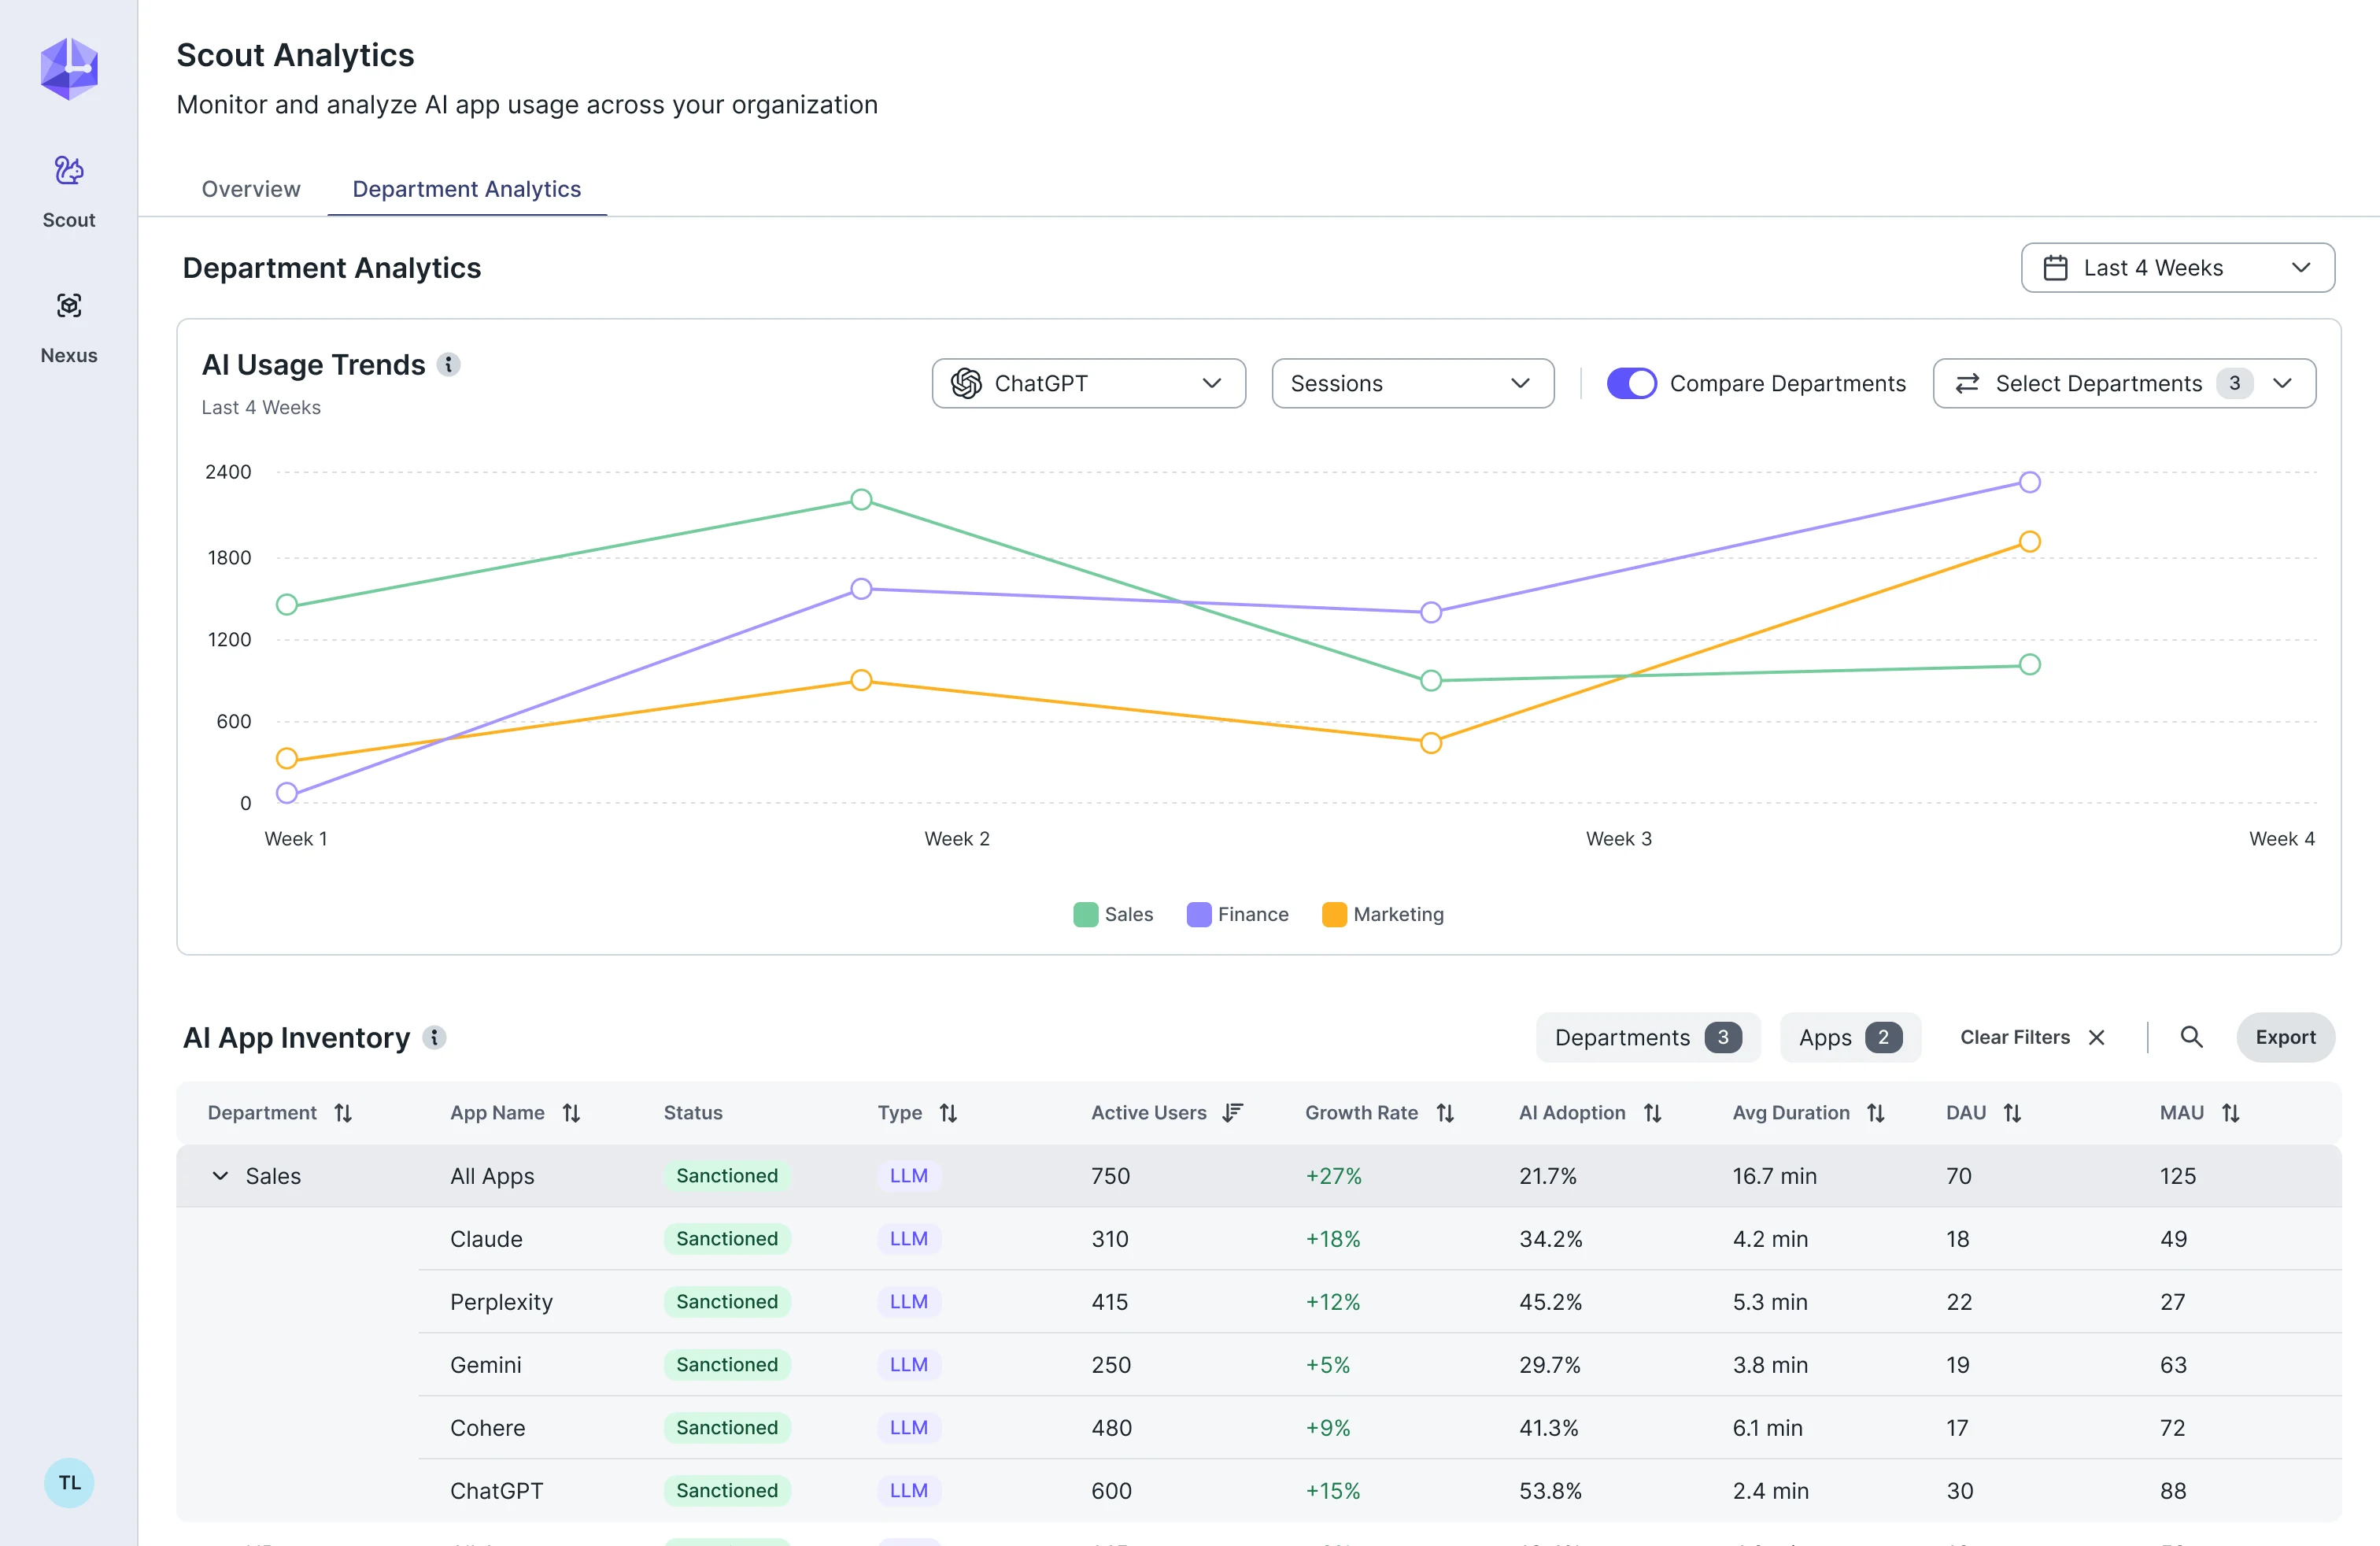This screenshot has width=2380, height=1546.
Task: Sort by App Name column arrows
Action: pos(571,1113)
